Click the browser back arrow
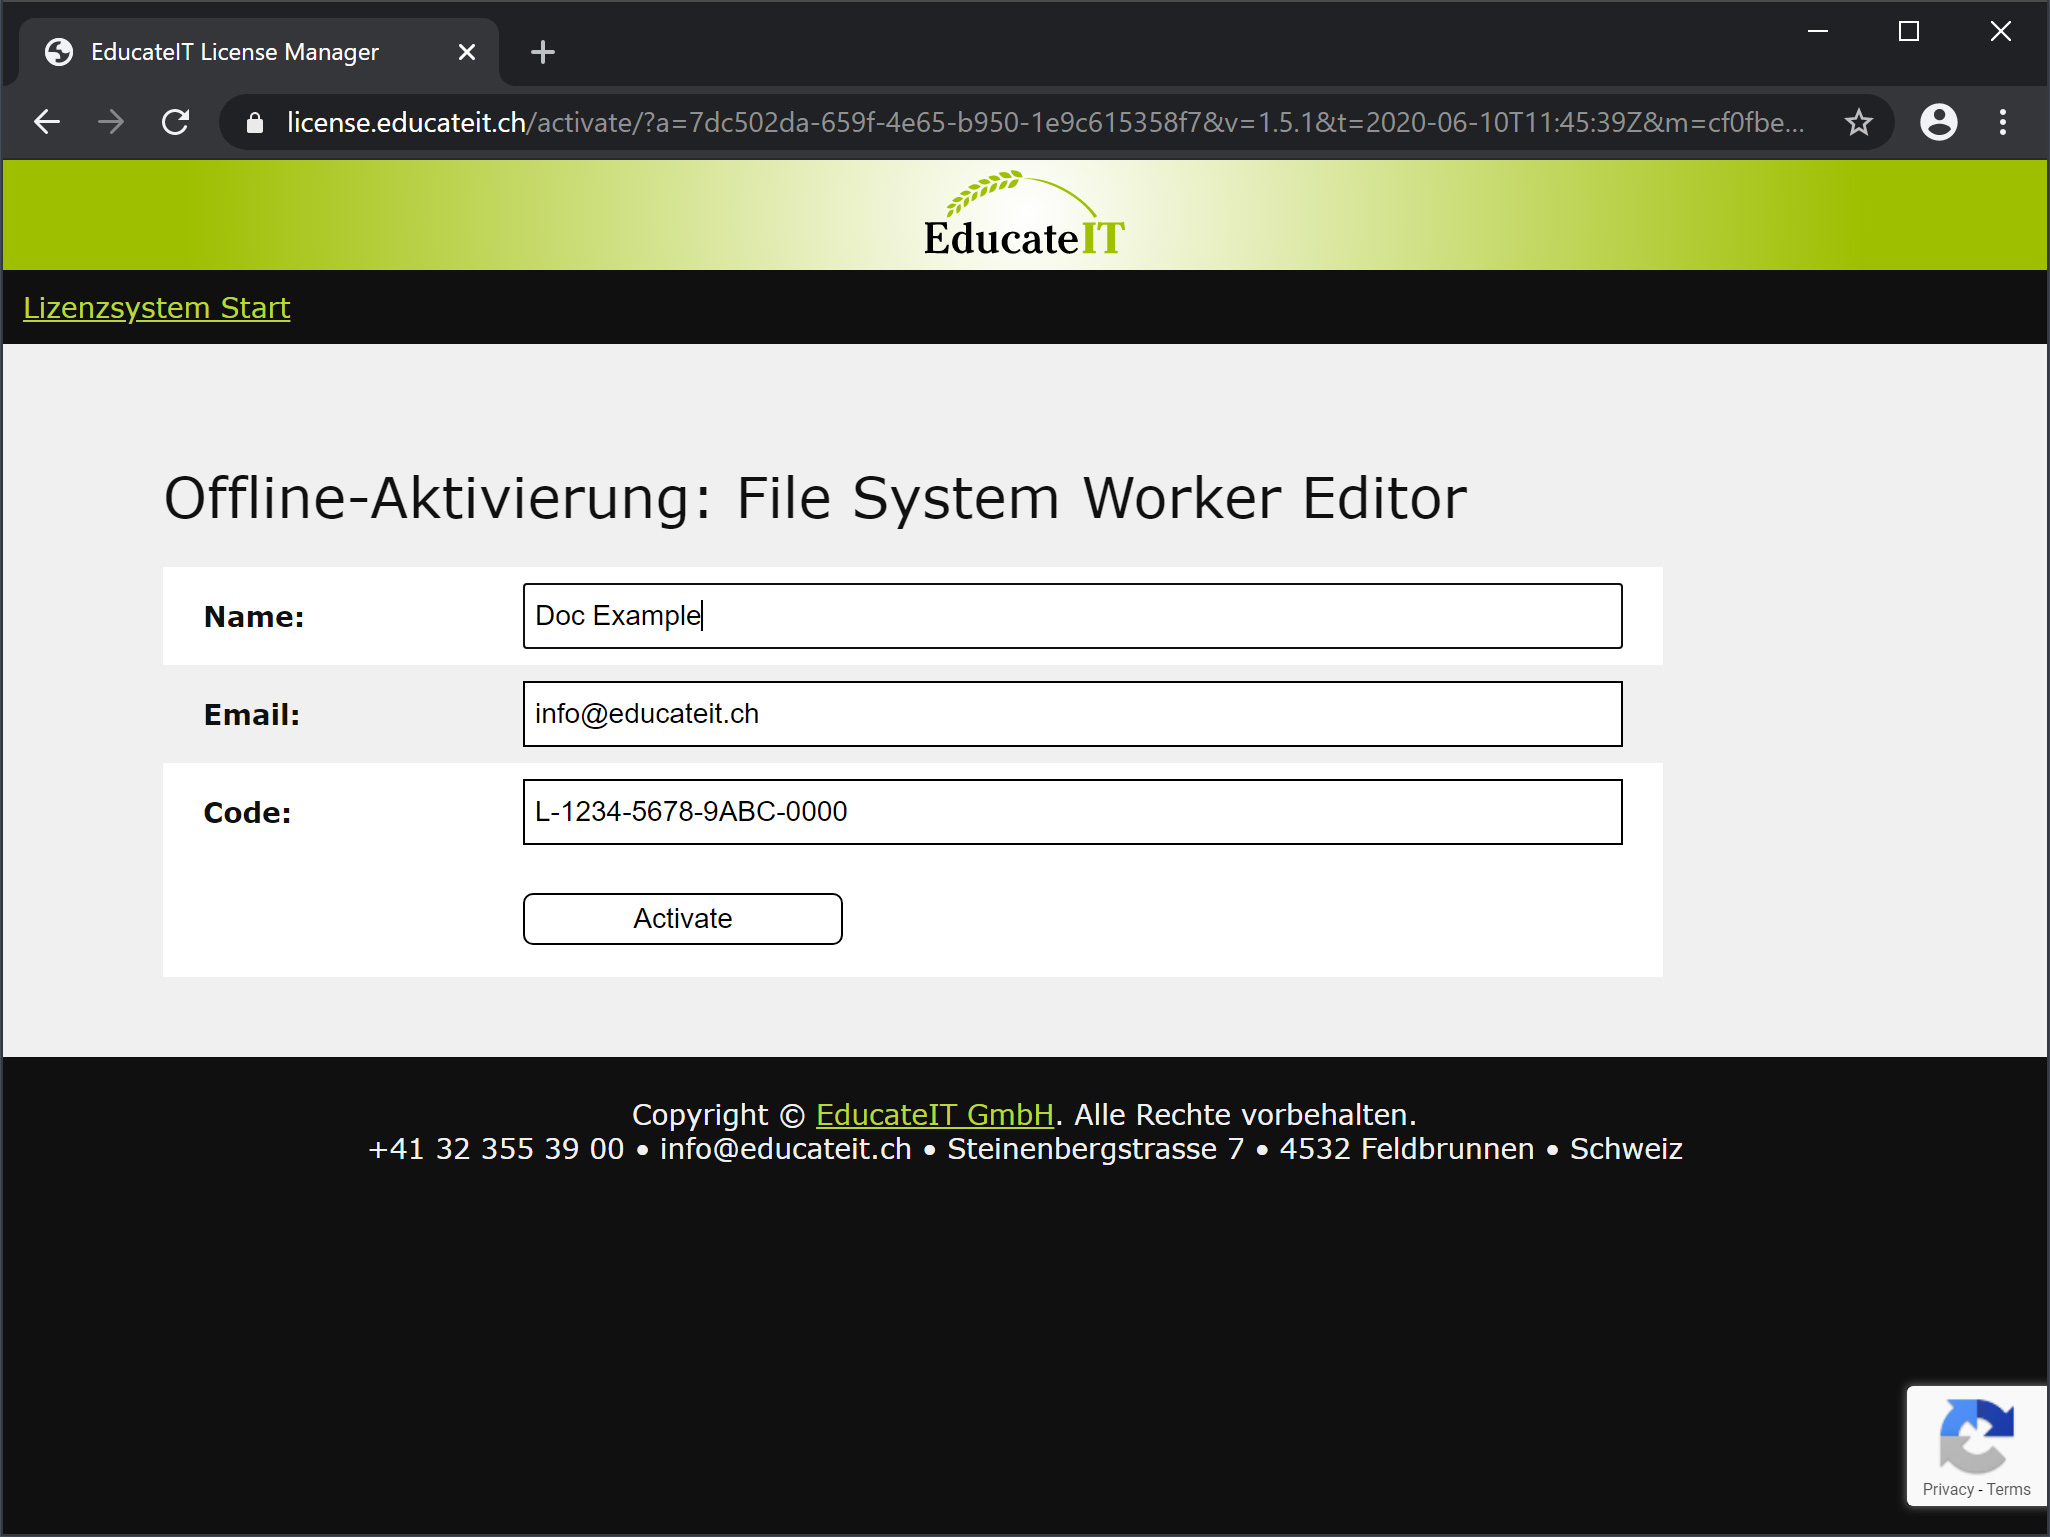The height and width of the screenshot is (1537, 2050). pyautogui.click(x=47, y=122)
